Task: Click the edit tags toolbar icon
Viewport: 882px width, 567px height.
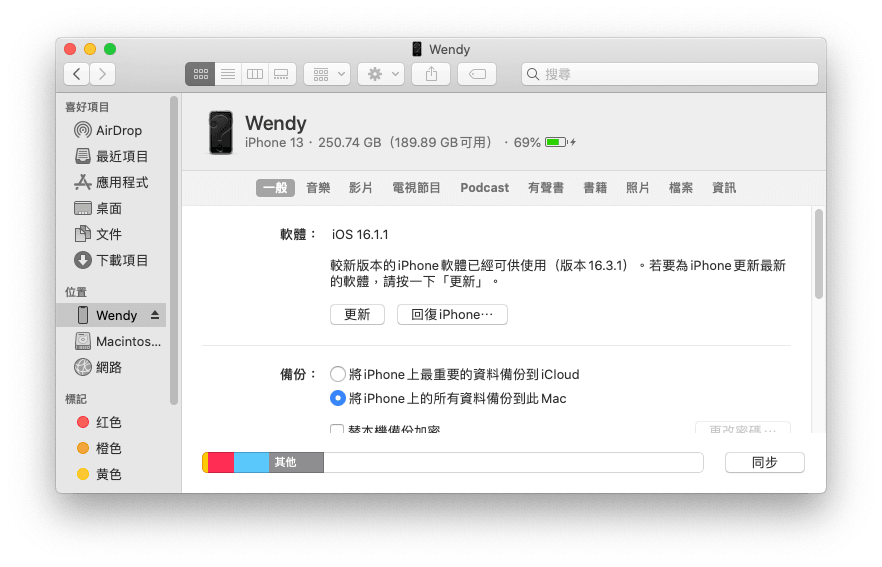Action: (477, 74)
